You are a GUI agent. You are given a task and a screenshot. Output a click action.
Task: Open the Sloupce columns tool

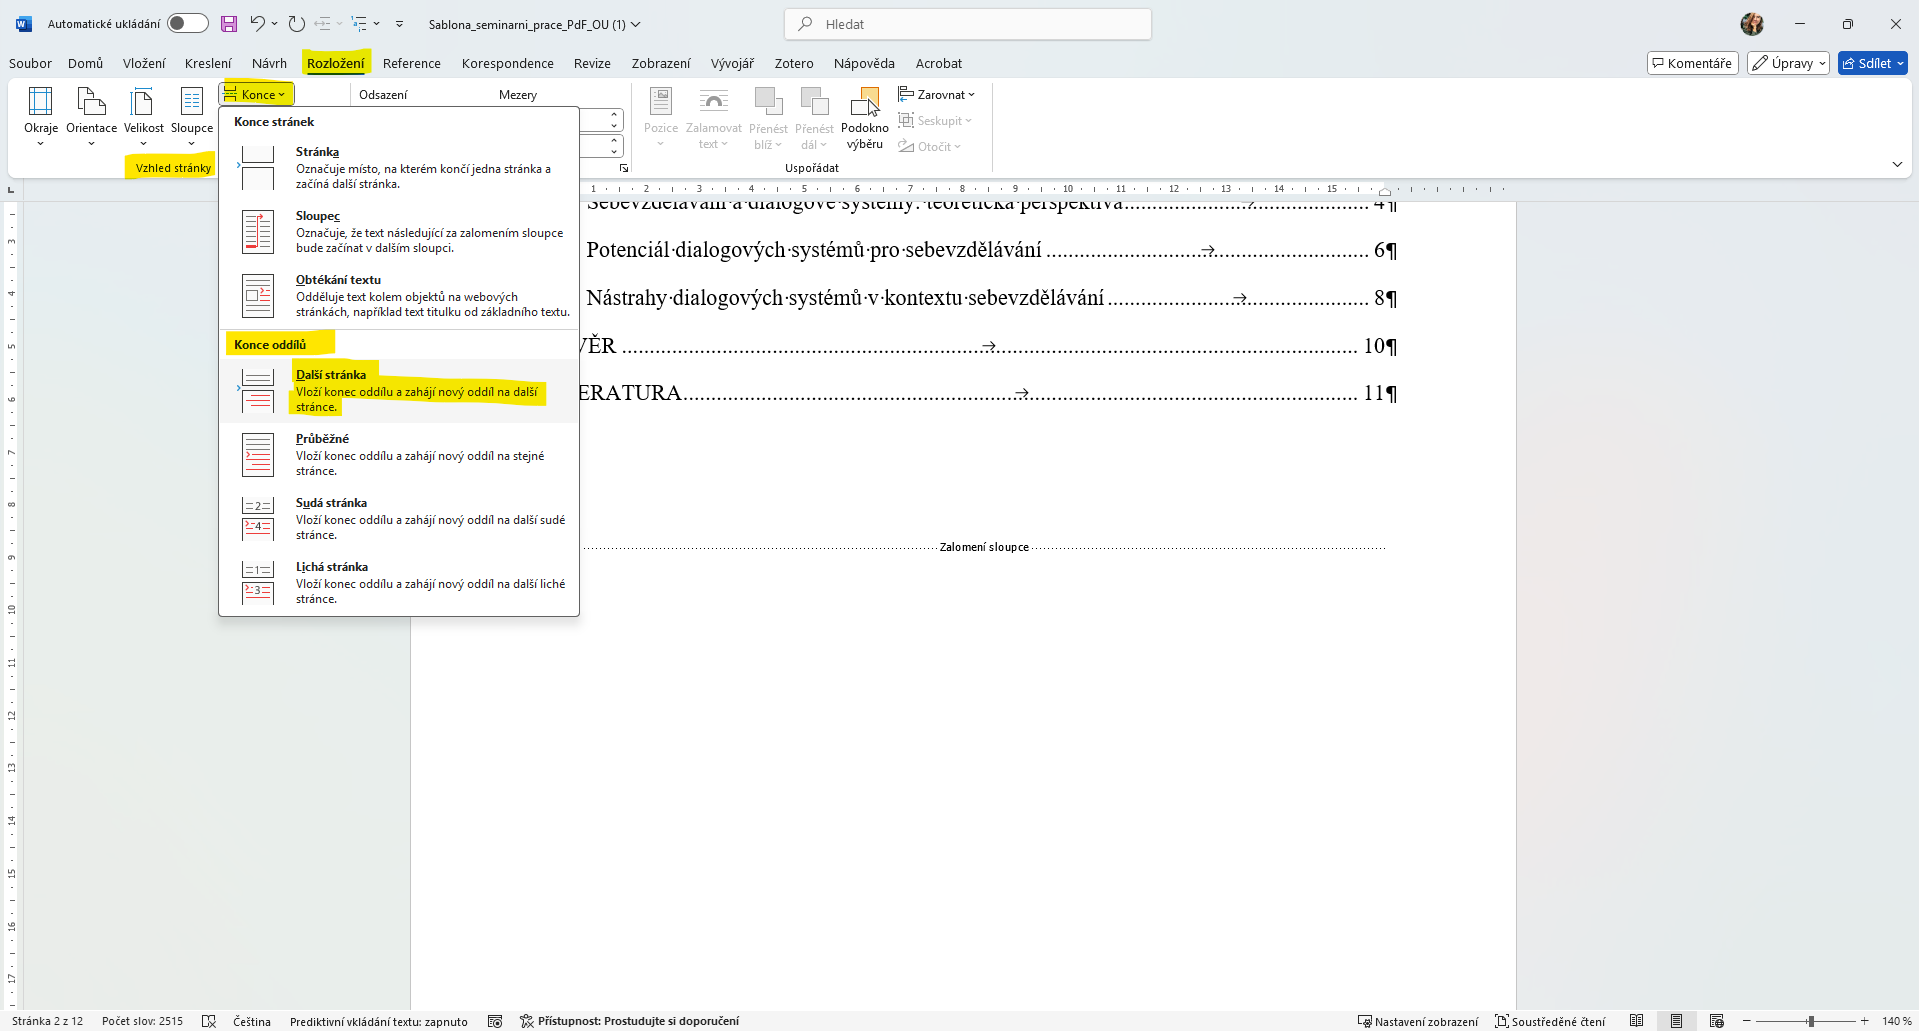coord(191,103)
